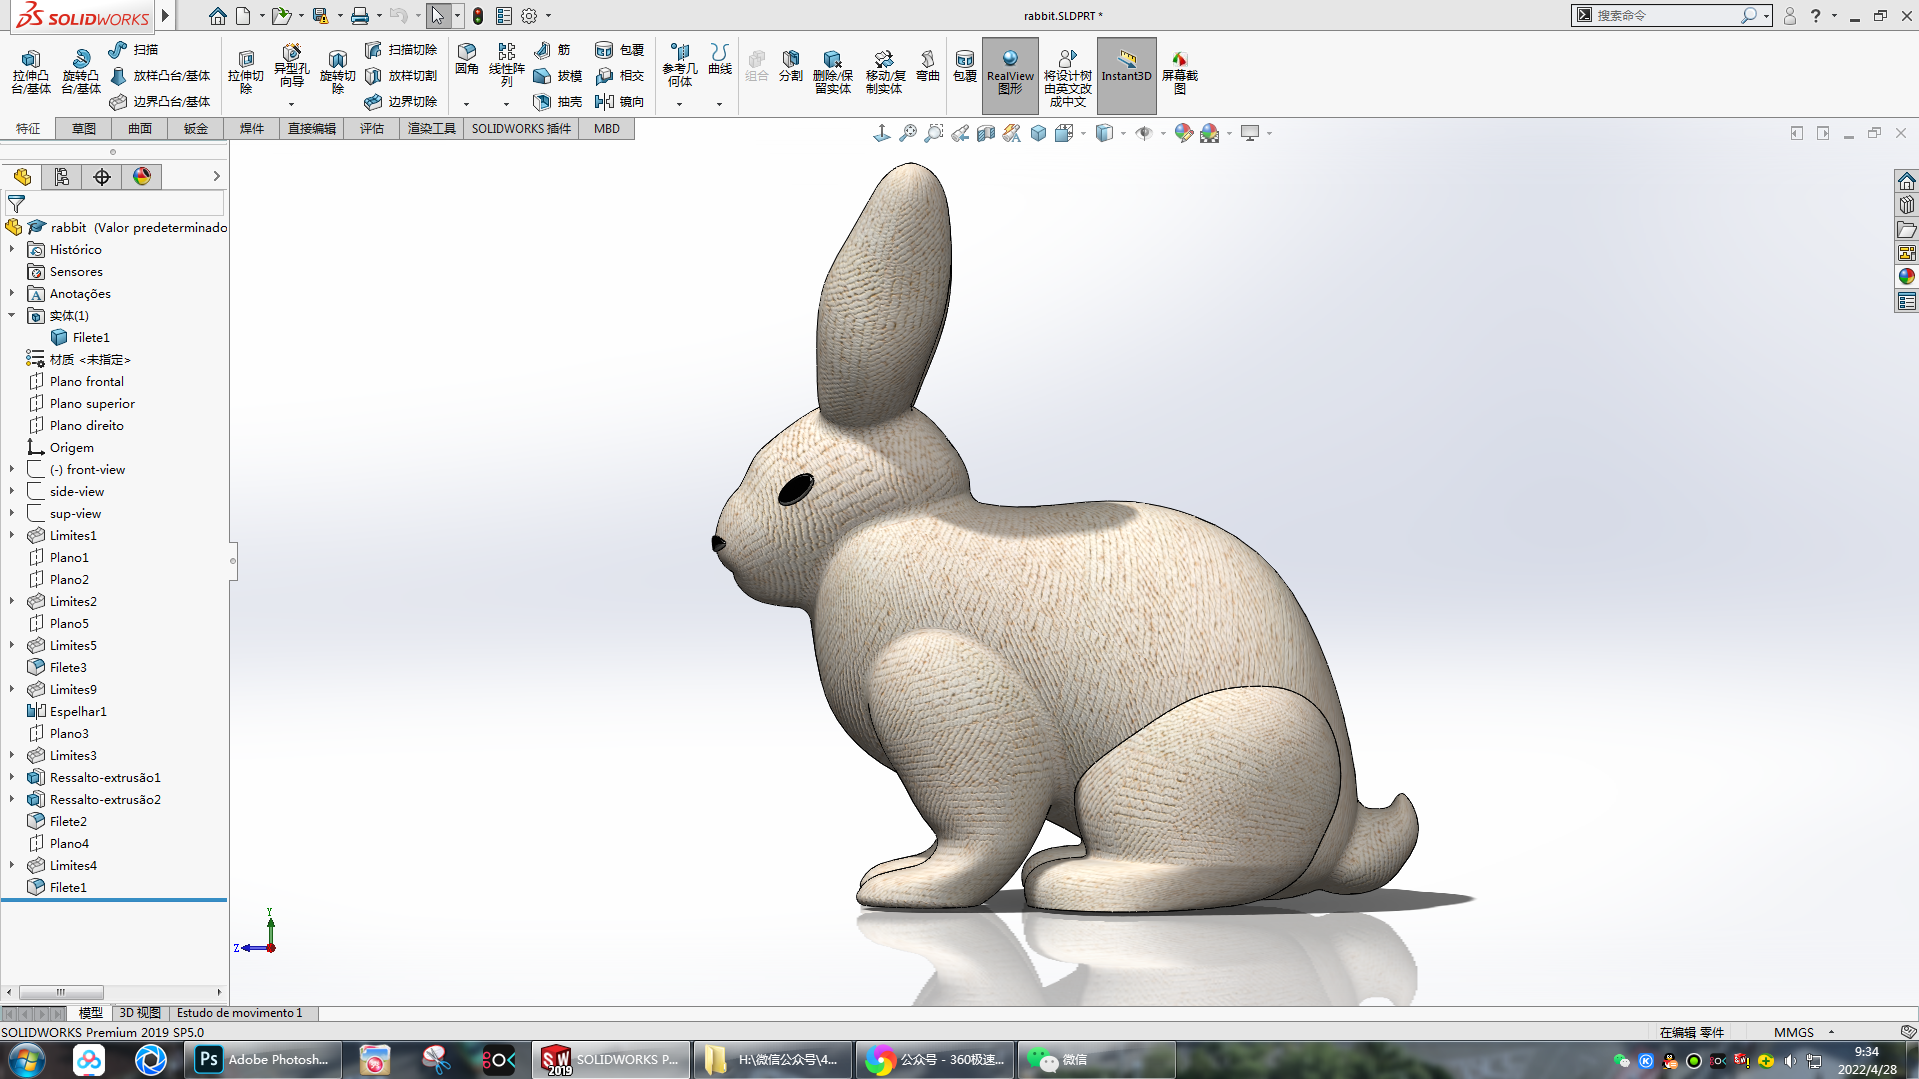Image resolution: width=1919 pixels, height=1079 pixels.
Task: Select the 拉伸凸台/基体 extrude boss tool
Action: [31, 72]
